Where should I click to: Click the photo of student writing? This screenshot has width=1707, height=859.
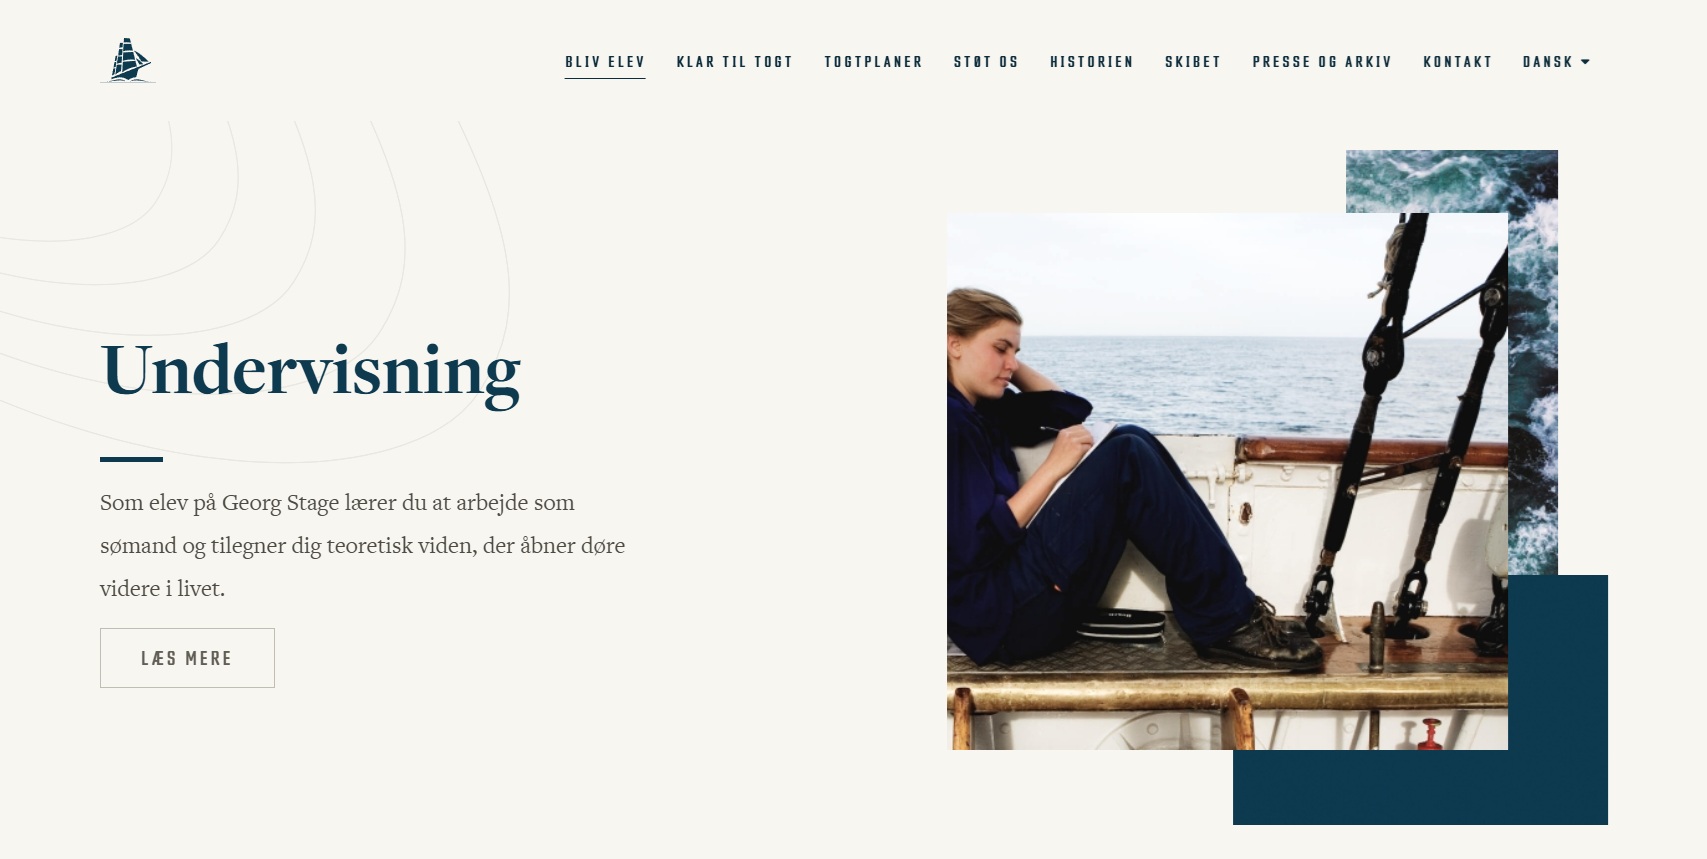1227,481
